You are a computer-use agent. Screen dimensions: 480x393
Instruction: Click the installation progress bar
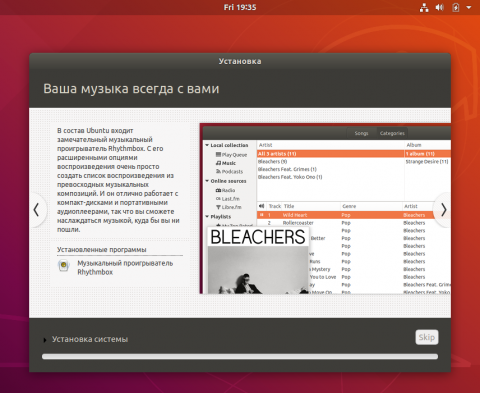coord(240,357)
